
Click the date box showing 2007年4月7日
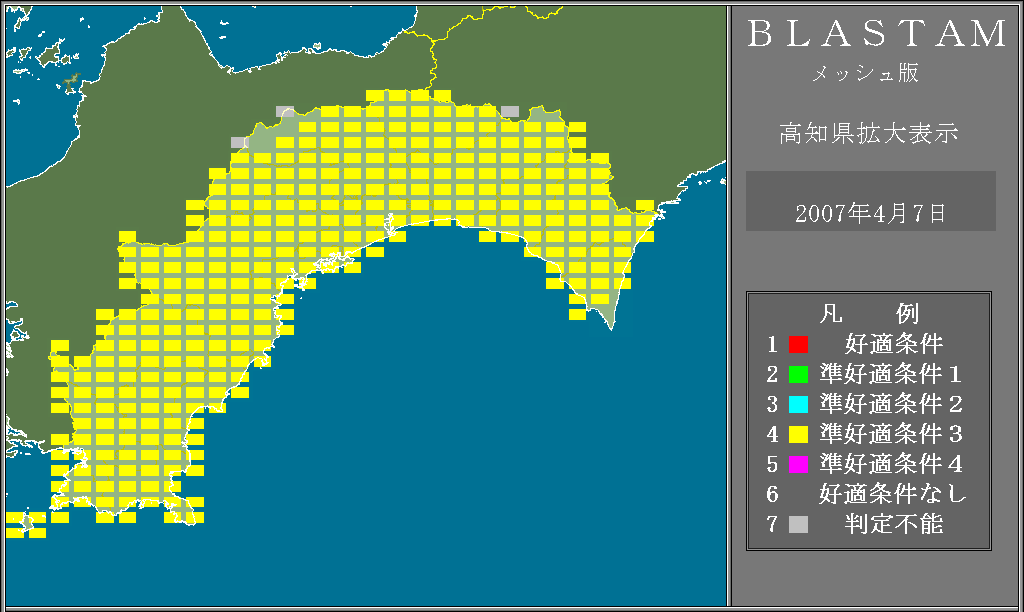click(x=870, y=212)
